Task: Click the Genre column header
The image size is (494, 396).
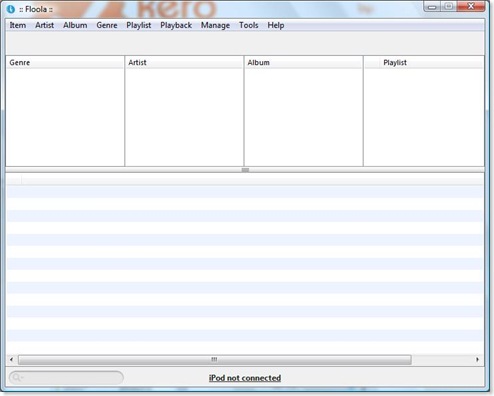Action: [x=65, y=62]
